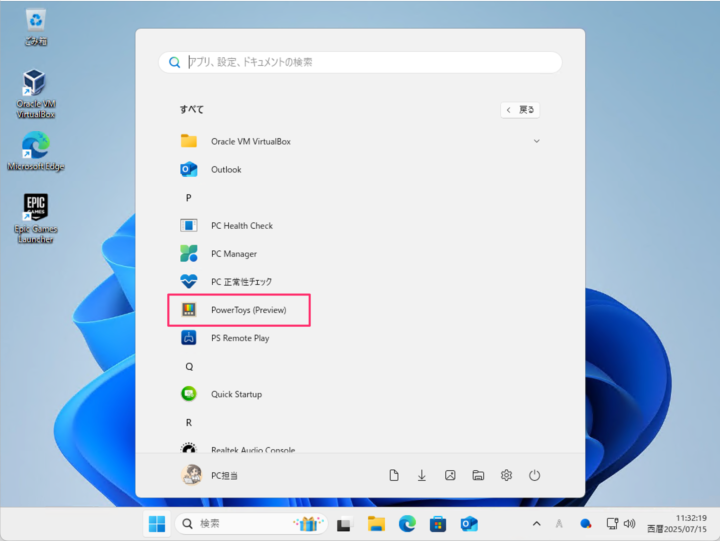Open PC Health Check via its label

point(242,225)
